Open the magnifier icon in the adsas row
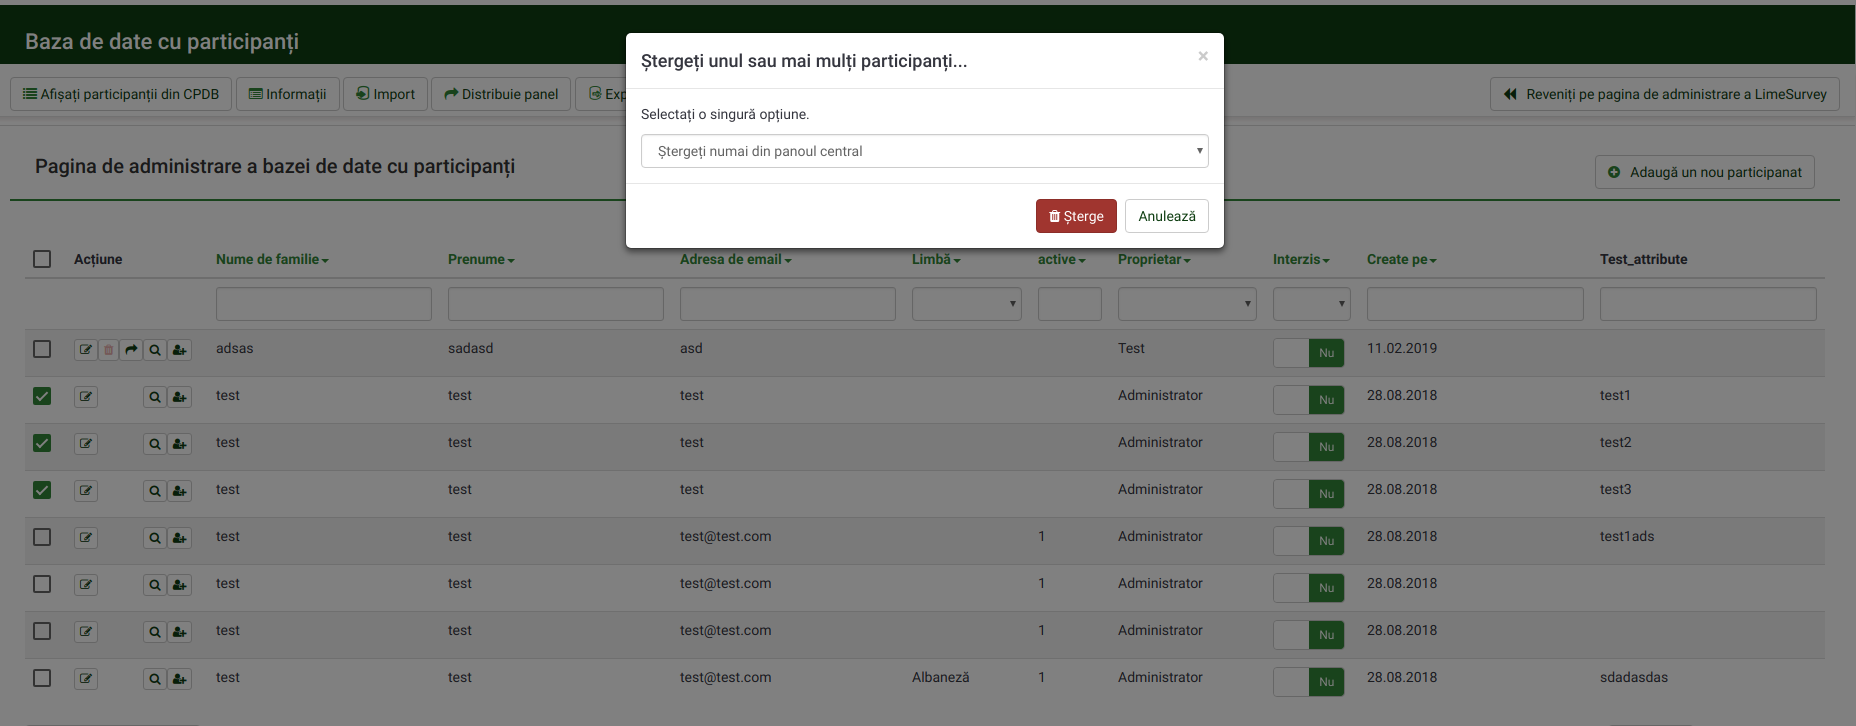This screenshot has height=726, width=1856. point(155,350)
